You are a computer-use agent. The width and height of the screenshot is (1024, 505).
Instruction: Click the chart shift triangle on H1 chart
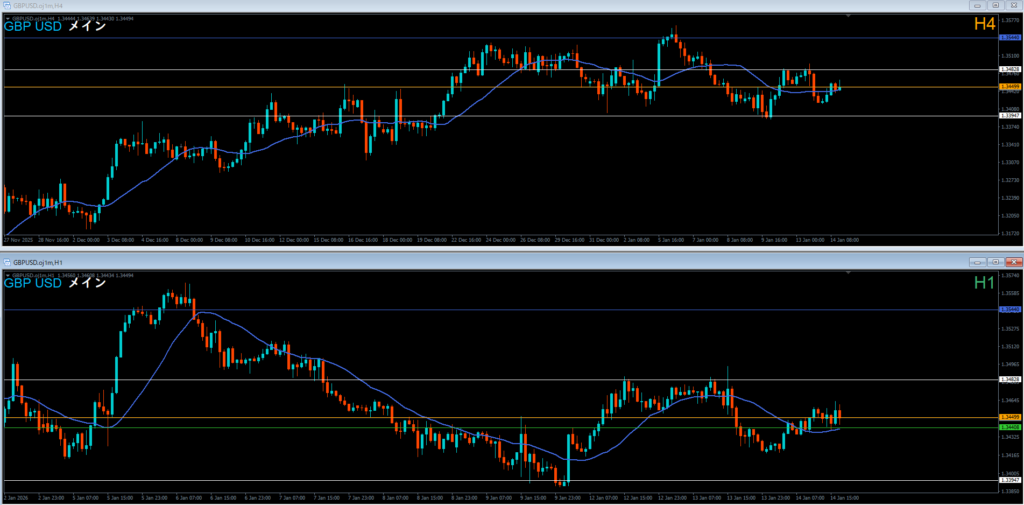(849, 272)
